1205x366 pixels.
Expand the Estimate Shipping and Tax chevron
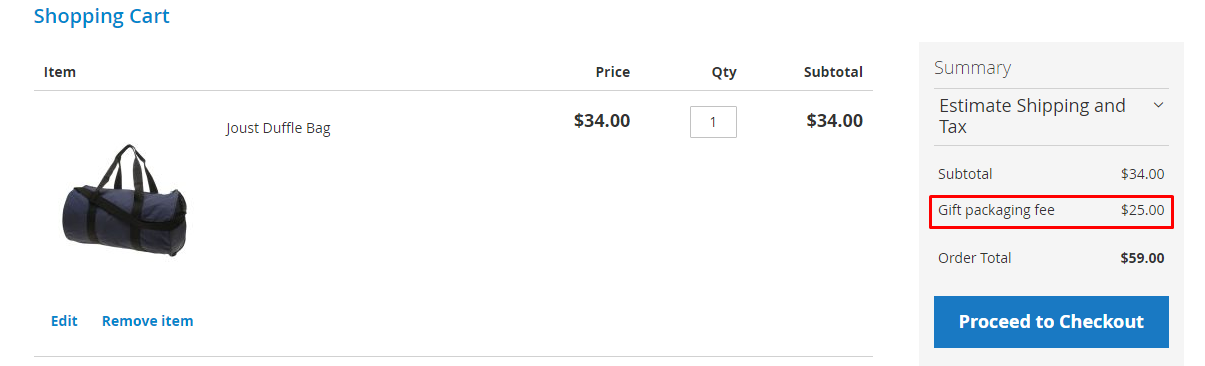(1159, 105)
